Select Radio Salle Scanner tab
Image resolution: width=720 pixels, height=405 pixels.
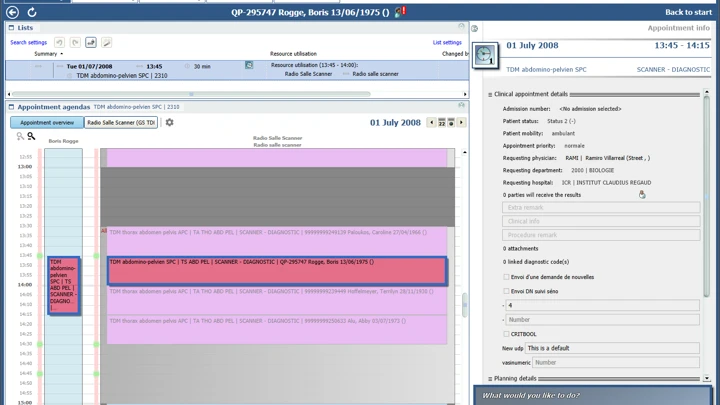tap(120, 122)
